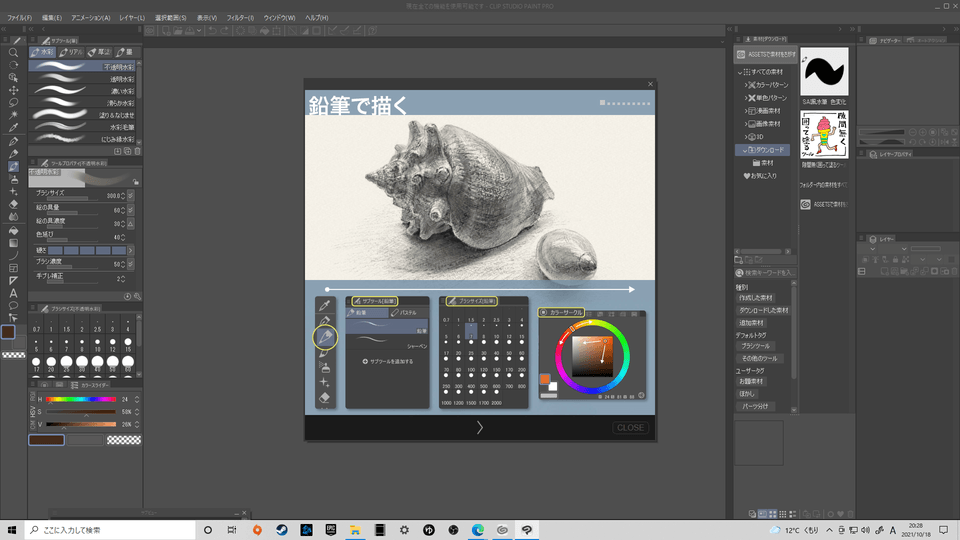The image size is (960, 540).
Task: Expand the カラーパターン material folder
Action: [746, 85]
